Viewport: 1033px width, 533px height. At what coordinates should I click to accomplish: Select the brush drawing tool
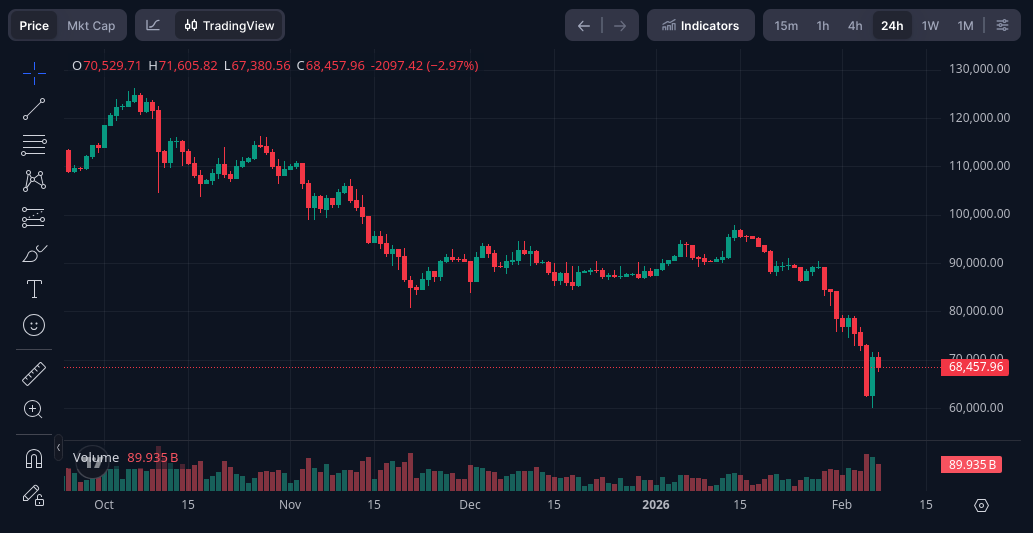tap(34, 253)
